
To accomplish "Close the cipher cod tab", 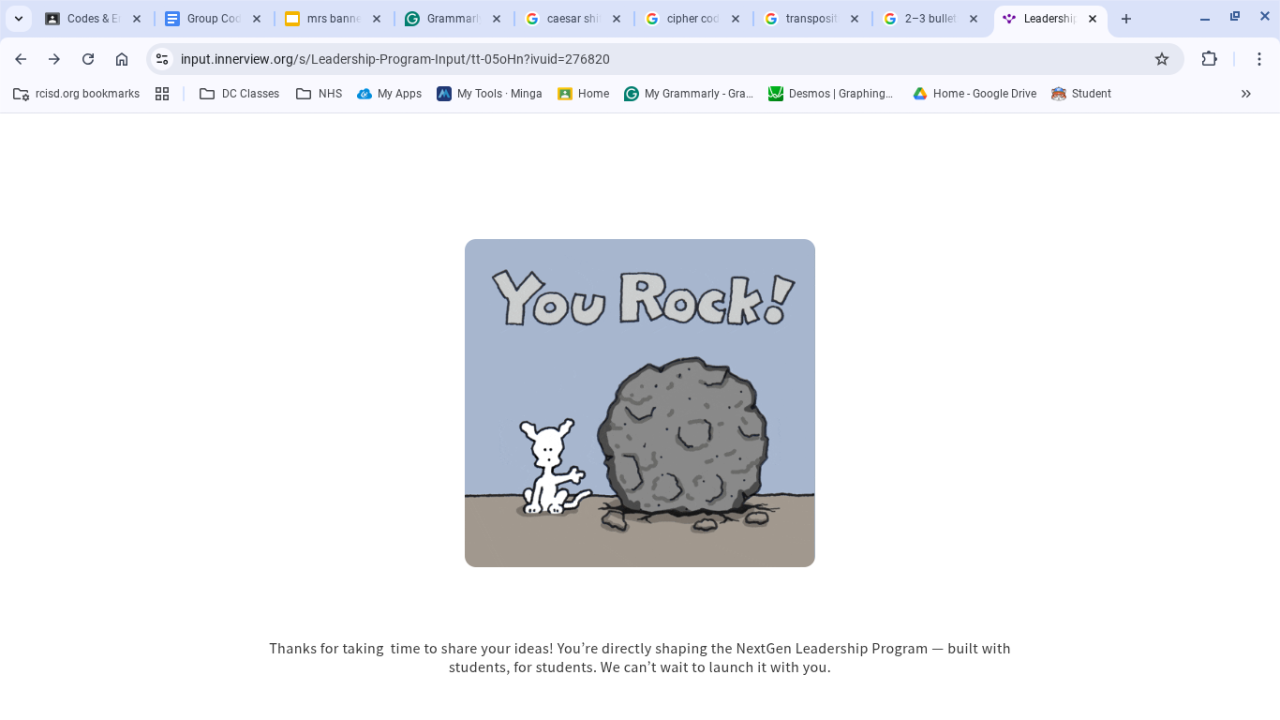I will pyautogui.click(x=736, y=19).
